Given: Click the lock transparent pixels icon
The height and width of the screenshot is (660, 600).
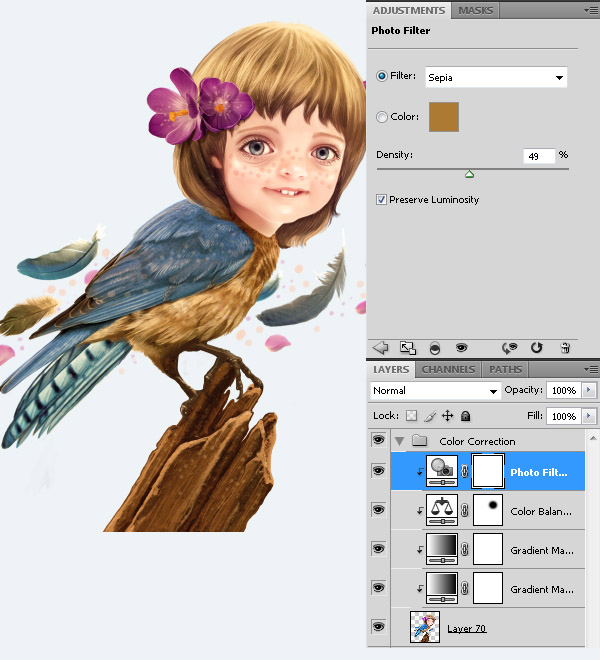Looking at the screenshot, I should click(x=411, y=415).
